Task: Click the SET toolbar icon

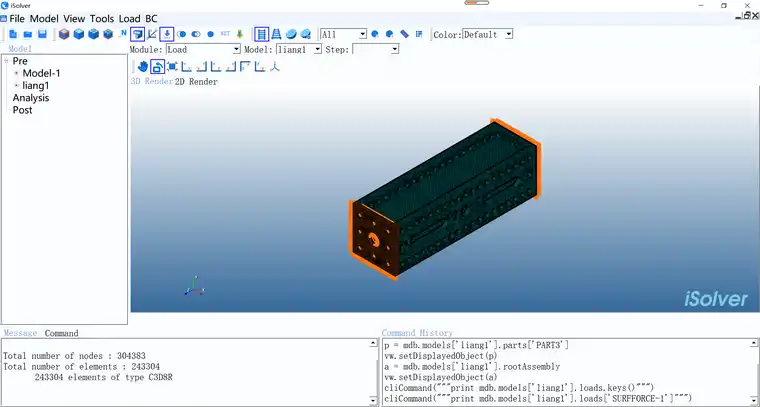Action: click(225, 34)
